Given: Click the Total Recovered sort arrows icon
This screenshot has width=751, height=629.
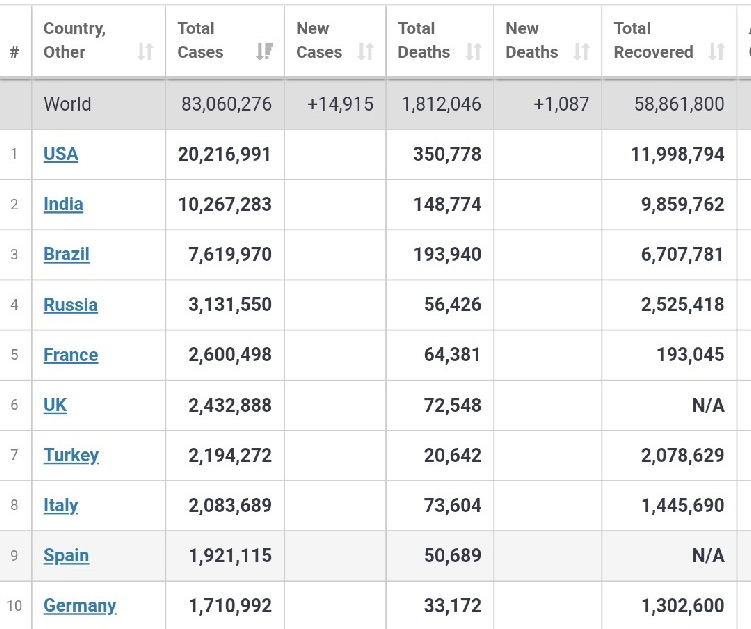Looking at the screenshot, I should [x=716, y=52].
